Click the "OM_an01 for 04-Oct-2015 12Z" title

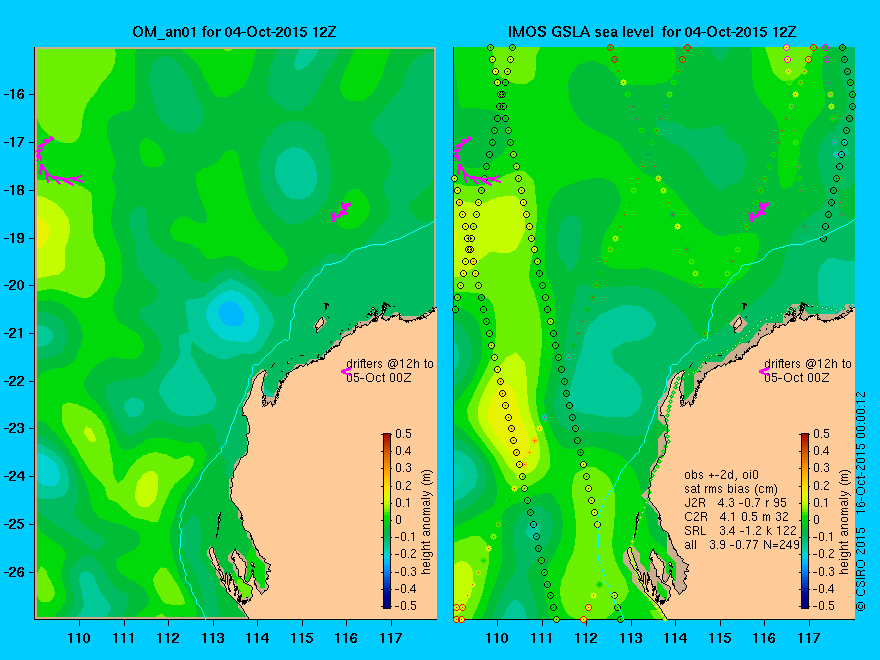(234, 32)
